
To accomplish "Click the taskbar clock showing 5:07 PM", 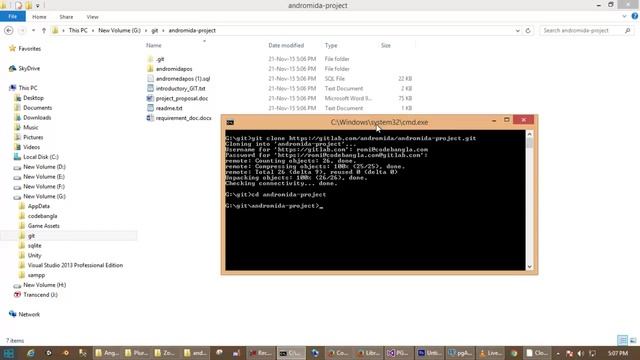I will 618,353.
